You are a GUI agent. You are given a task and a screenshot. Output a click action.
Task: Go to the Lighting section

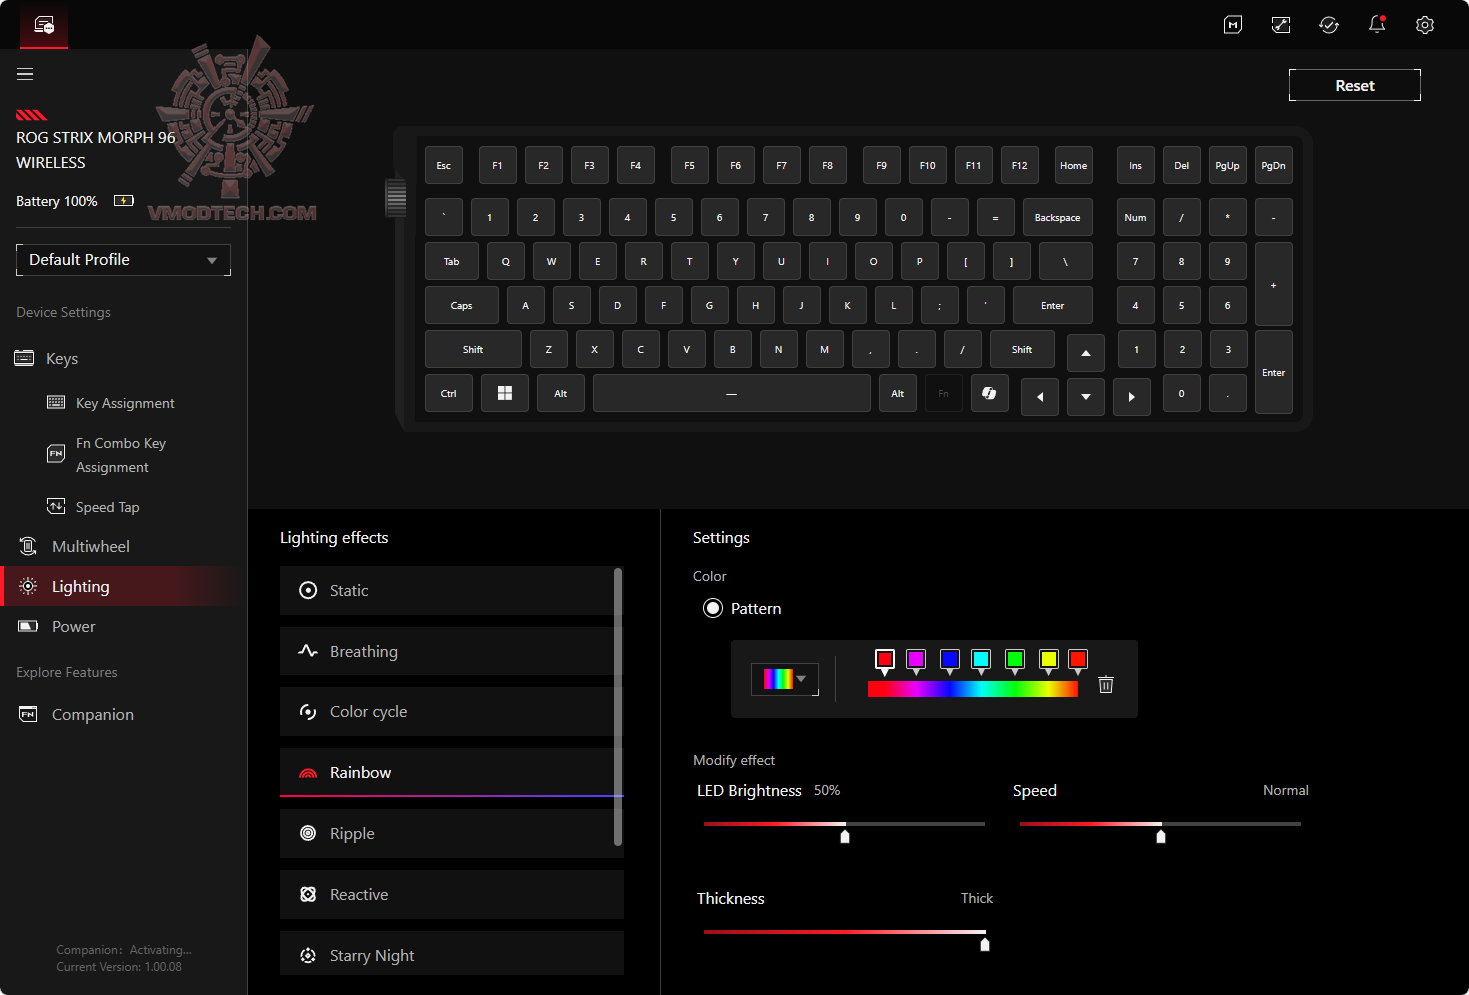point(123,586)
